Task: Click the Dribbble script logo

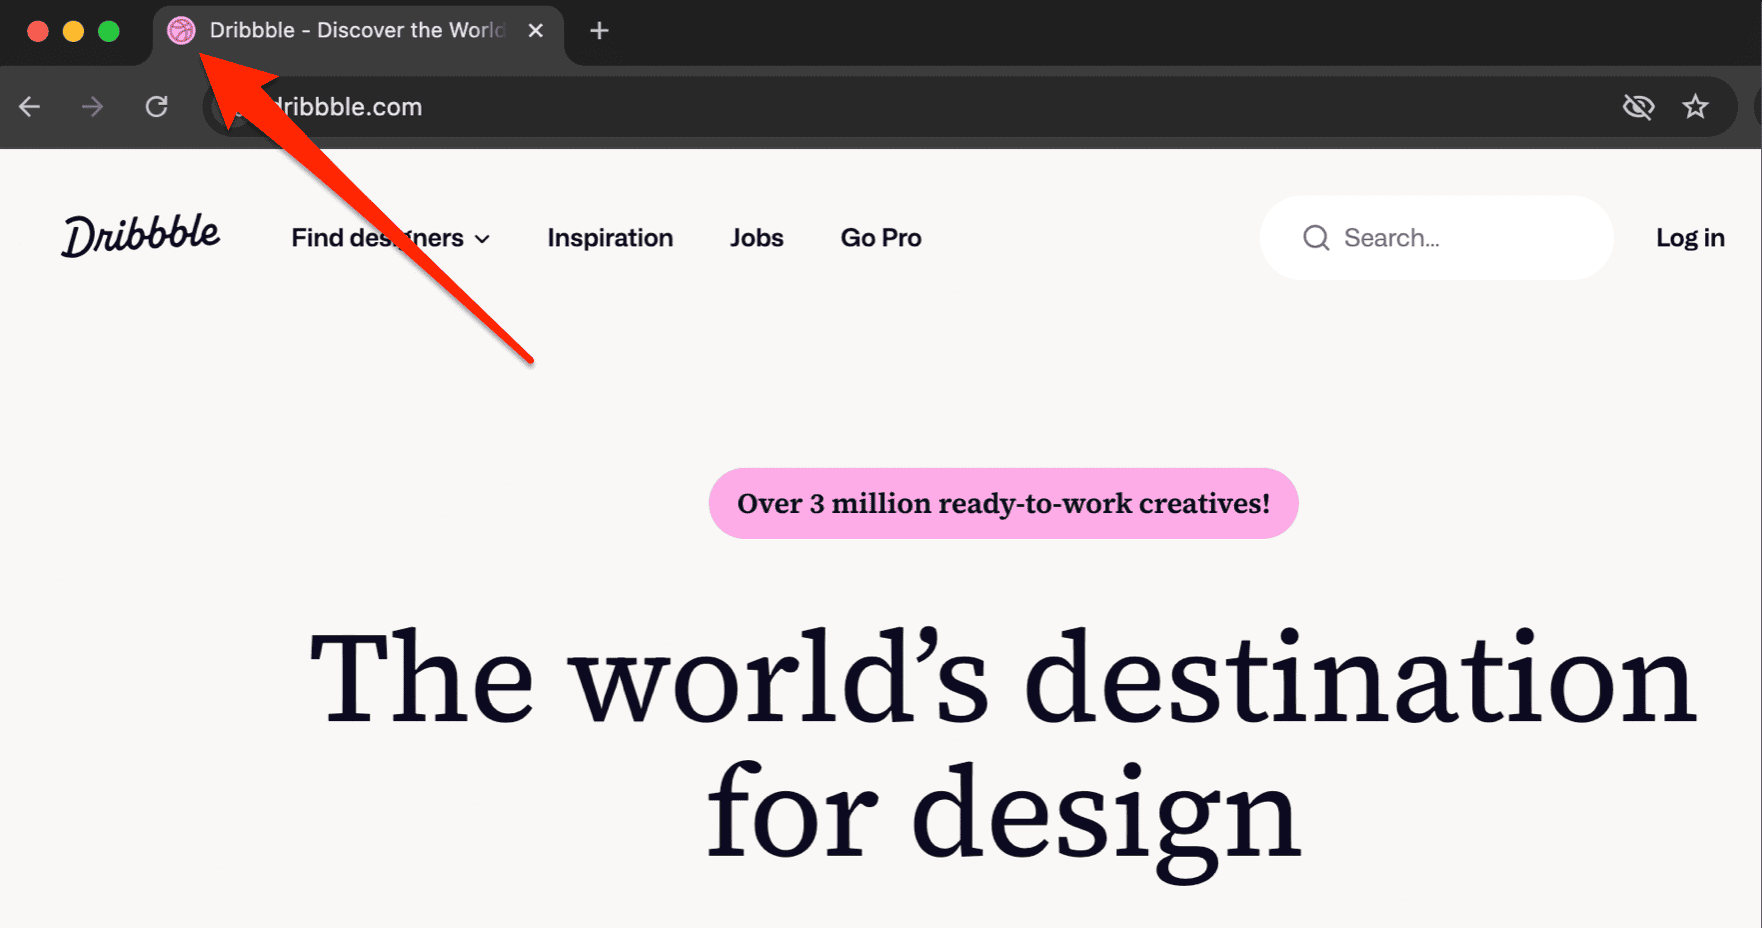Action: 141,236
